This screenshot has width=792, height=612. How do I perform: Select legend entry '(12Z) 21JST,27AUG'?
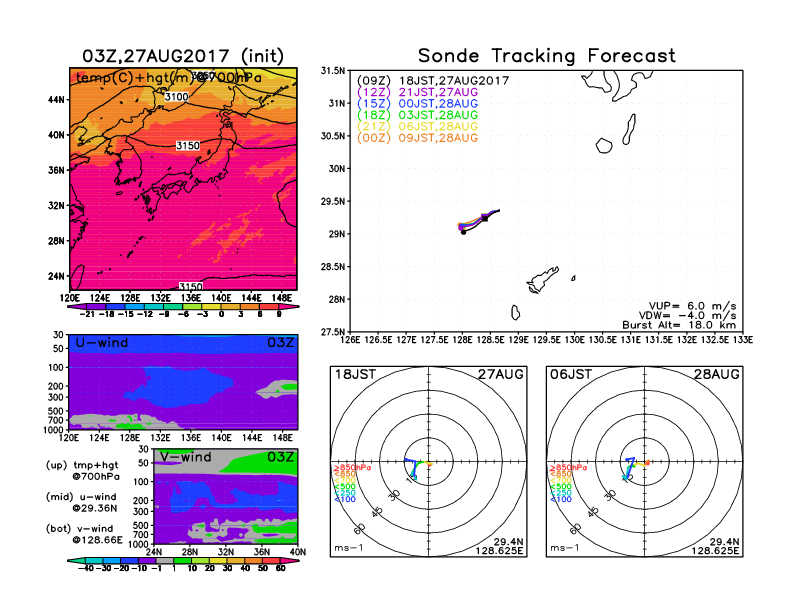[x=417, y=92]
